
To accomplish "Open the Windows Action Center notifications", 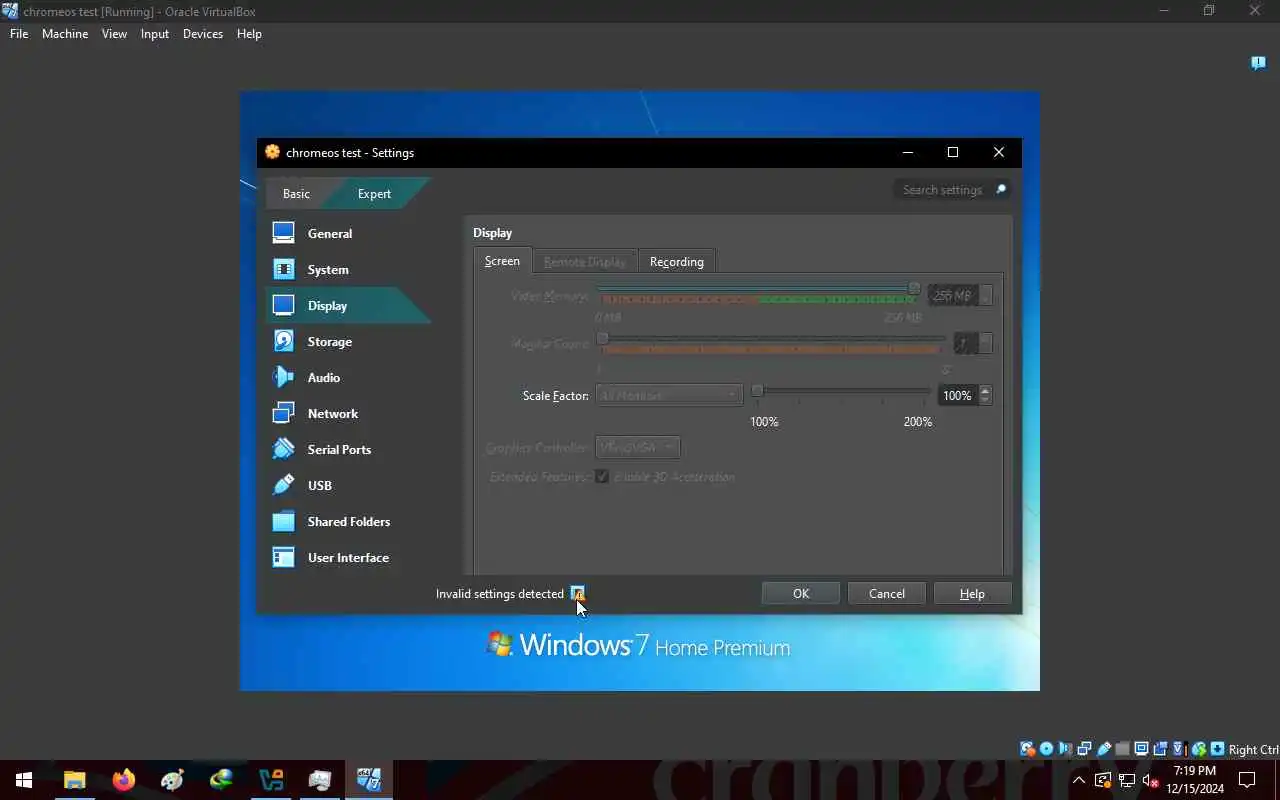I will tap(1247, 780).
